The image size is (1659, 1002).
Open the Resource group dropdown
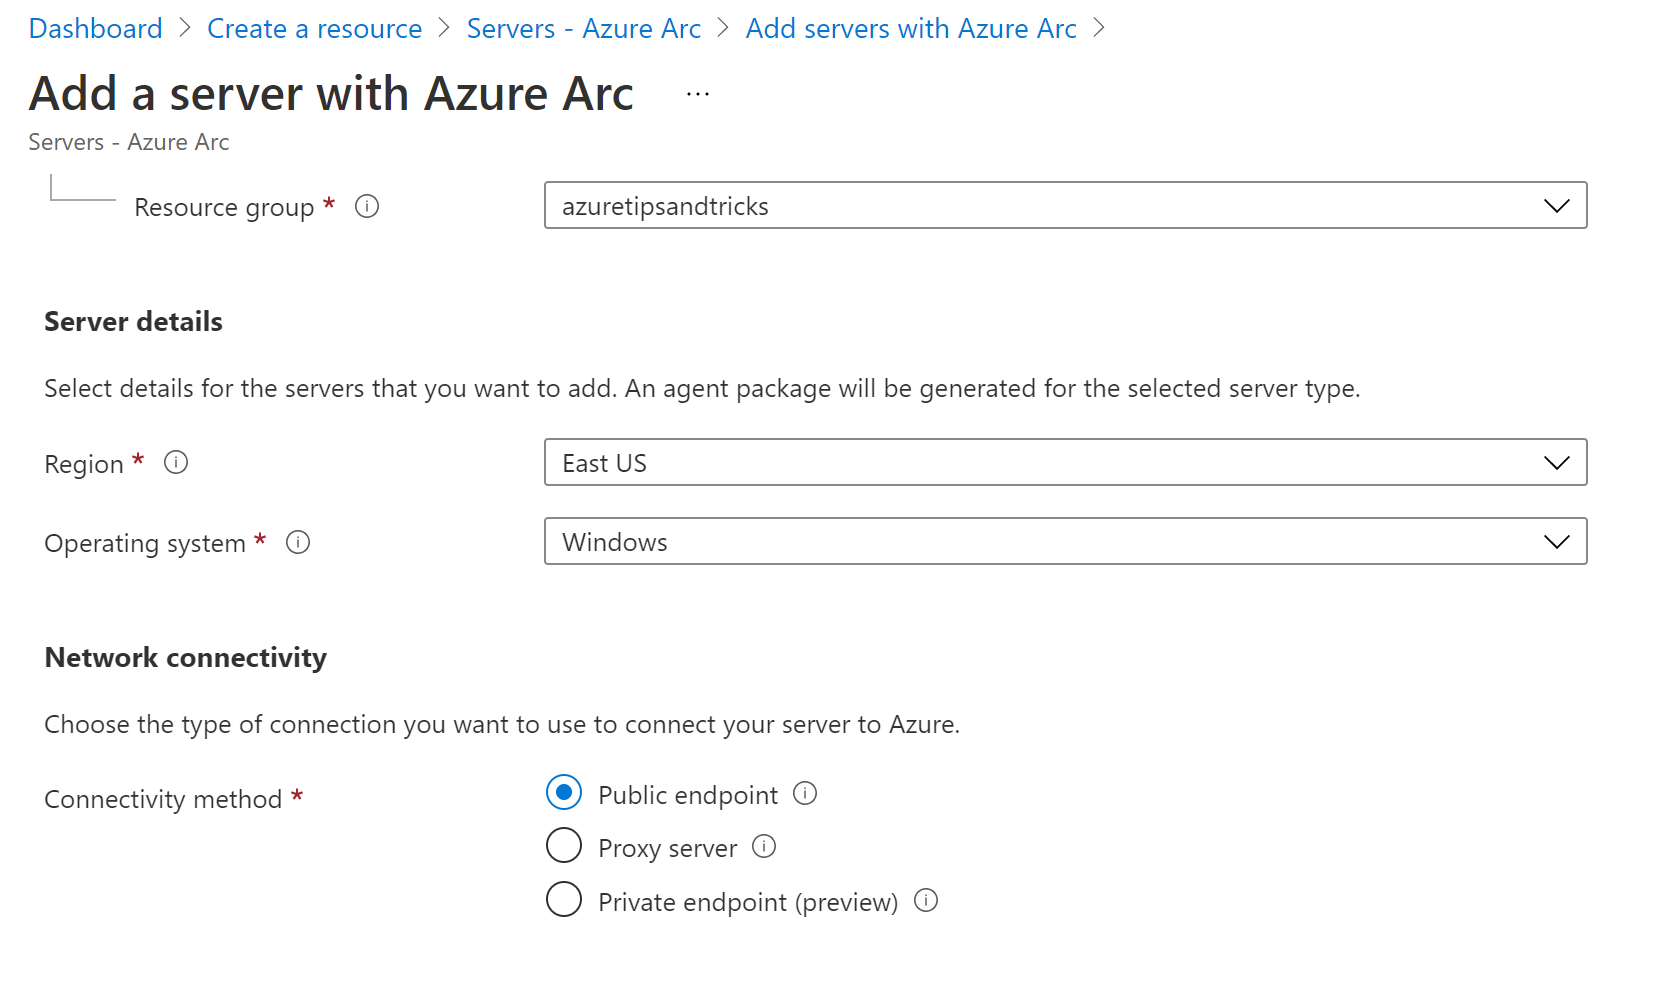pos(1065,205)
